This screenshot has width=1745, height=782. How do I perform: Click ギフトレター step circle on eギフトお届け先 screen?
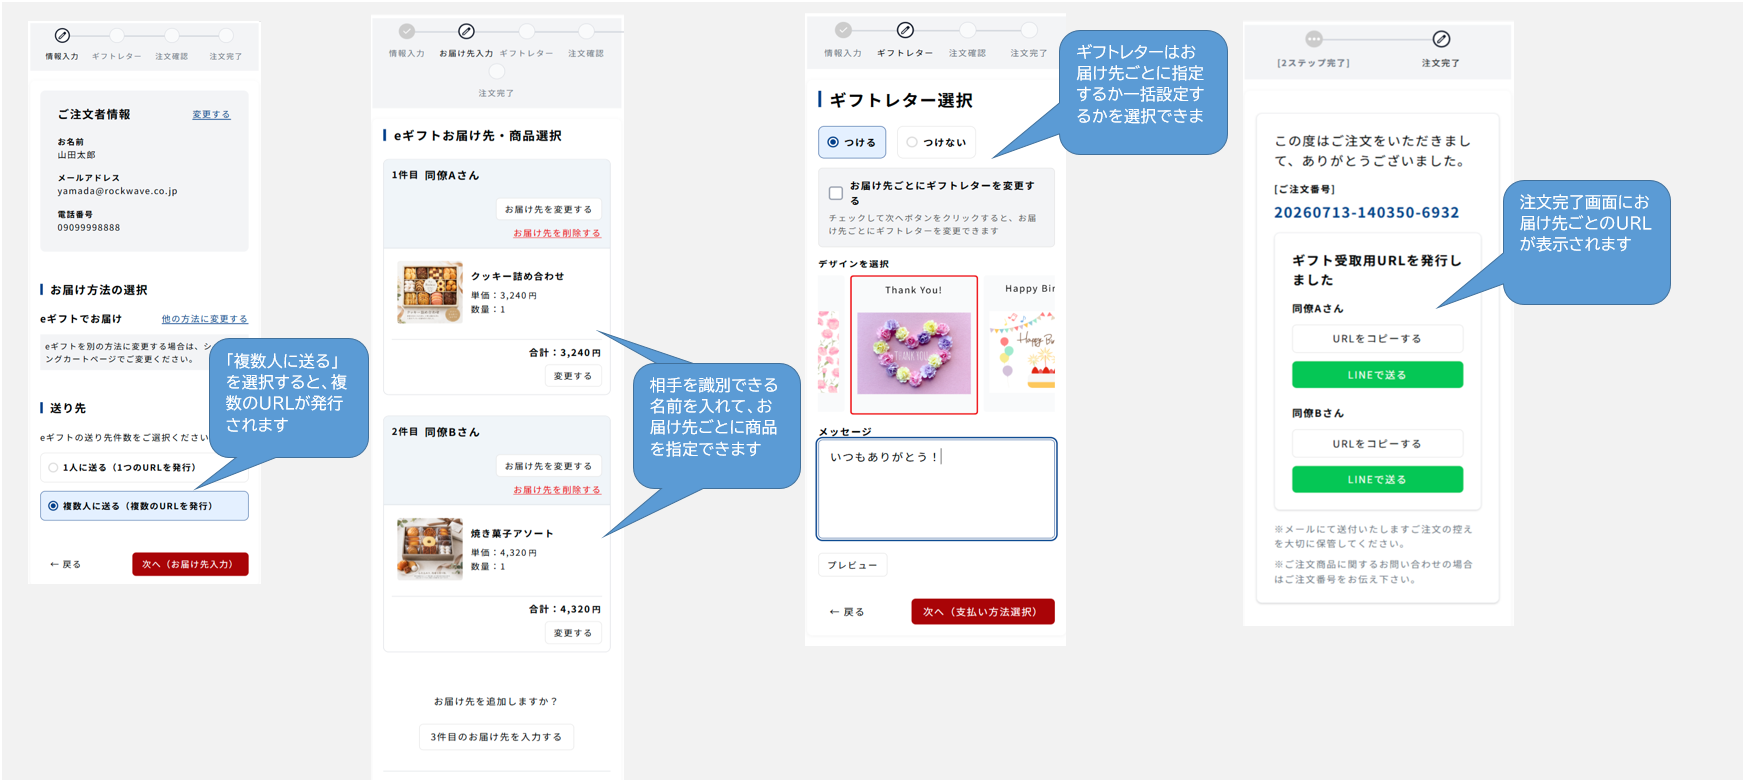point(527,31)
